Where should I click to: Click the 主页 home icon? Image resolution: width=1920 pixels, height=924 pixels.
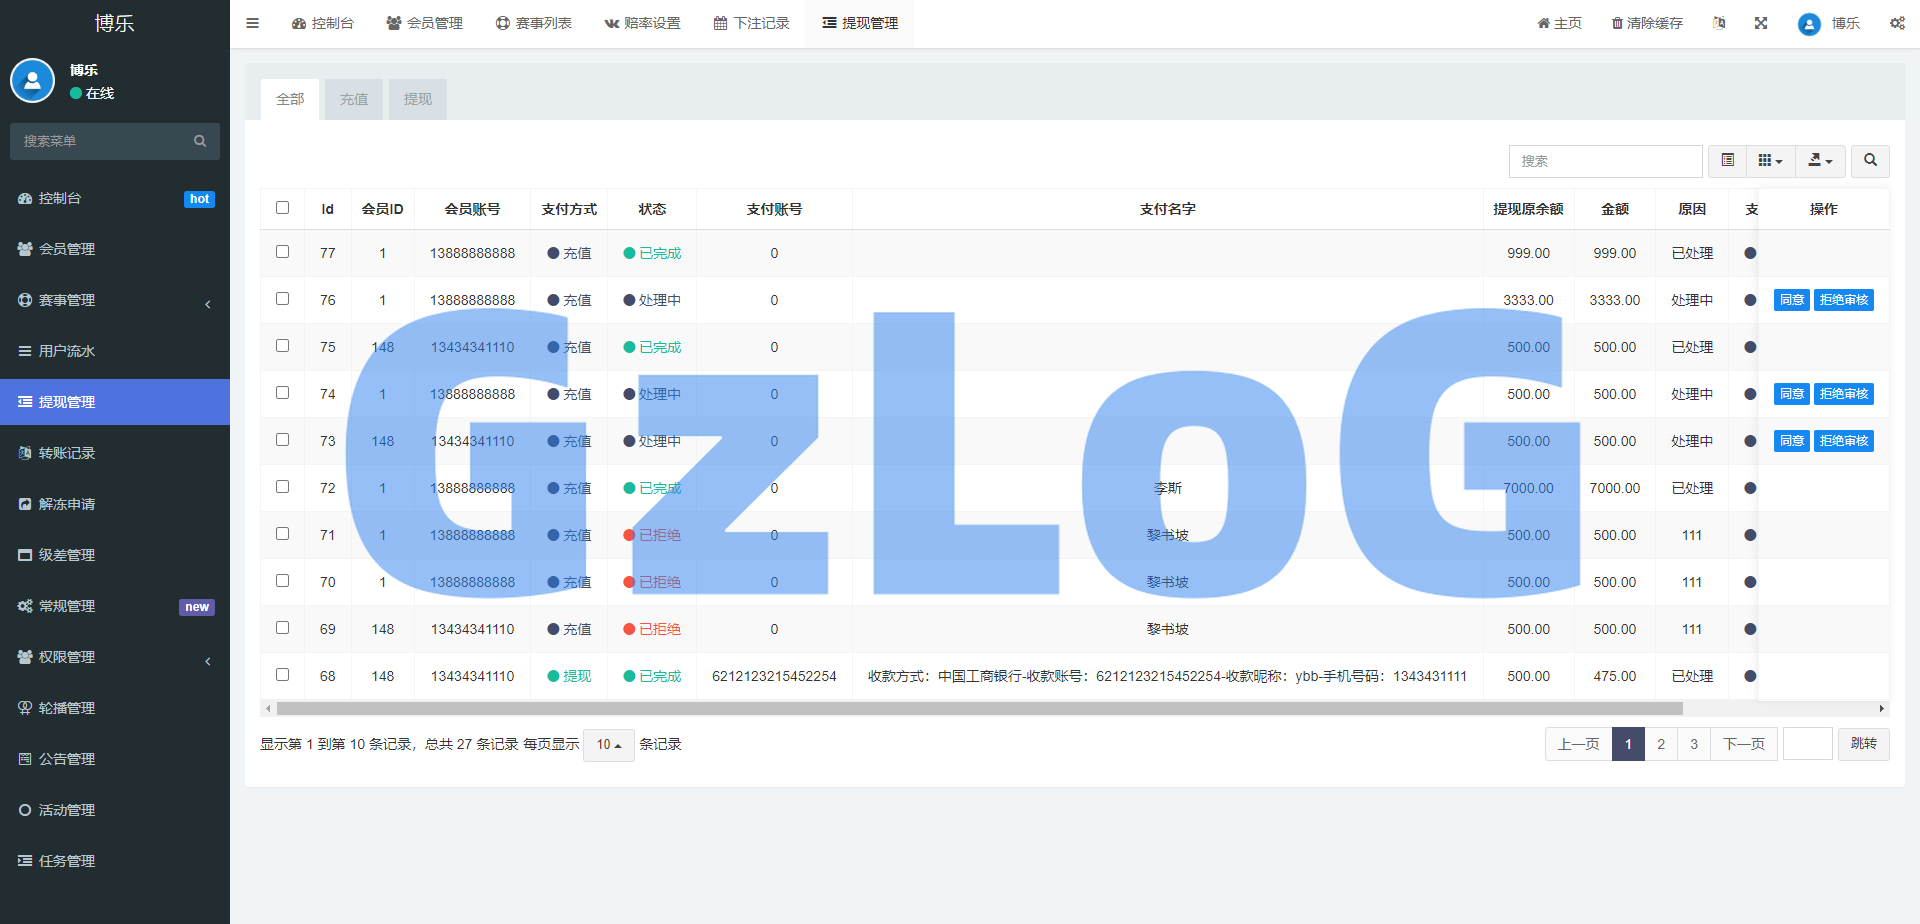(1543, 23)
